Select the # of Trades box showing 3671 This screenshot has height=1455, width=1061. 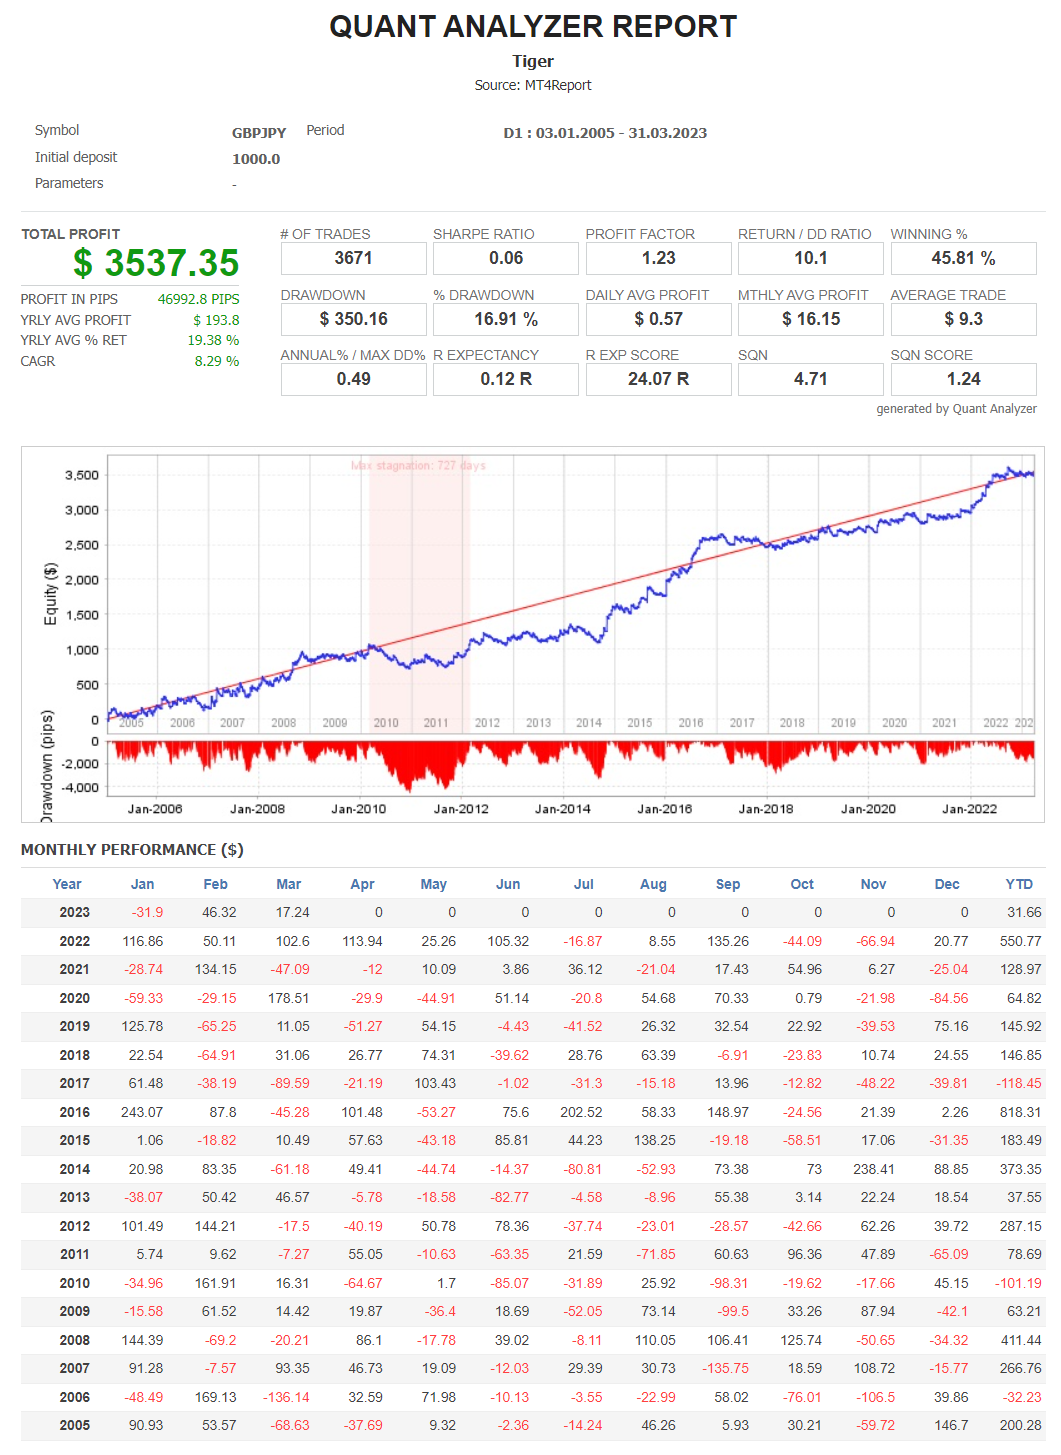pyautogui.click(x=353, y=258)
